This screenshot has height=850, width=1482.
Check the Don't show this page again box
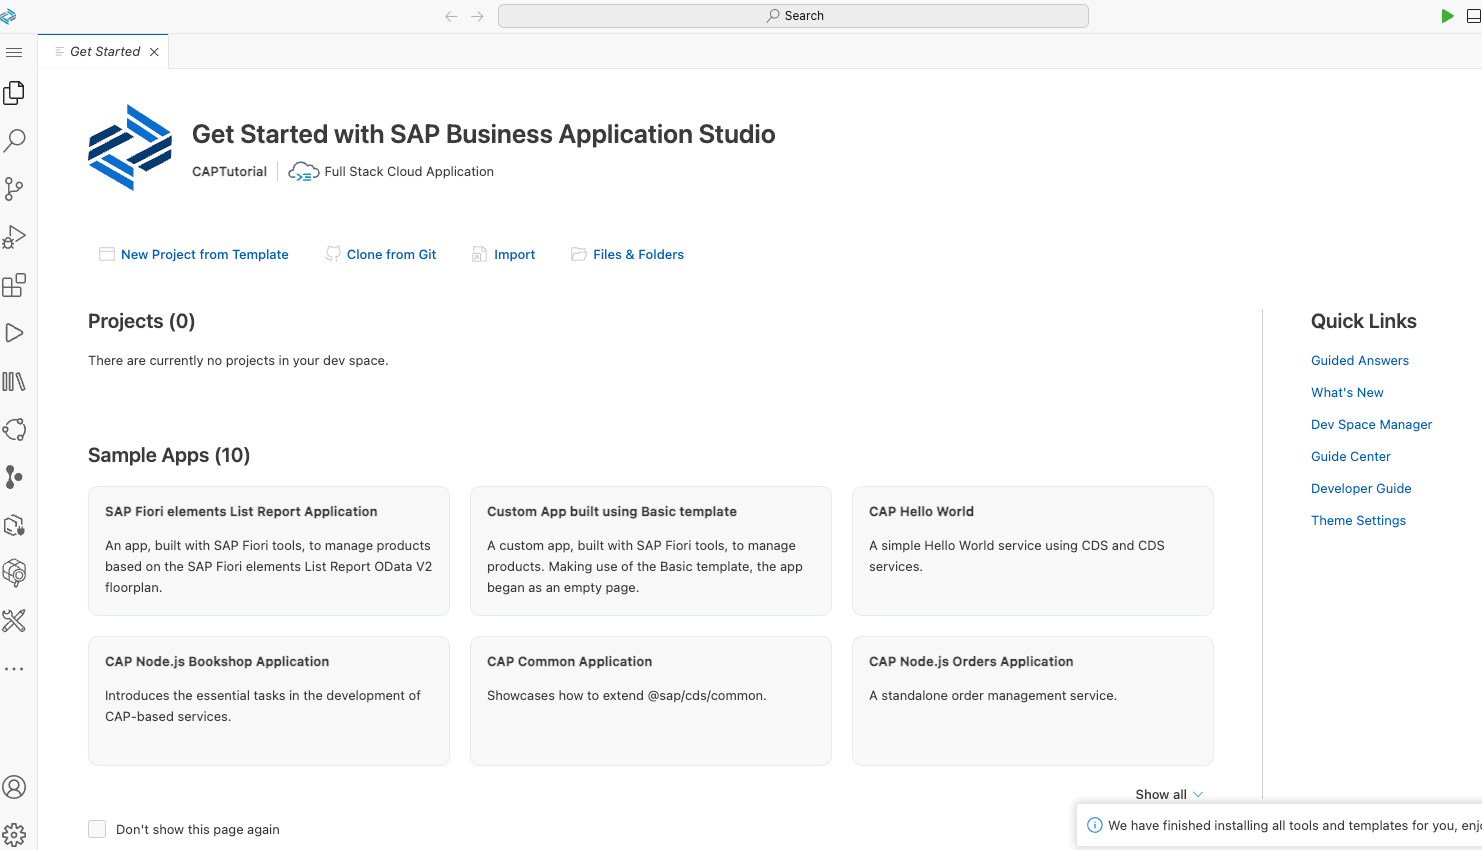coord(97,829)
